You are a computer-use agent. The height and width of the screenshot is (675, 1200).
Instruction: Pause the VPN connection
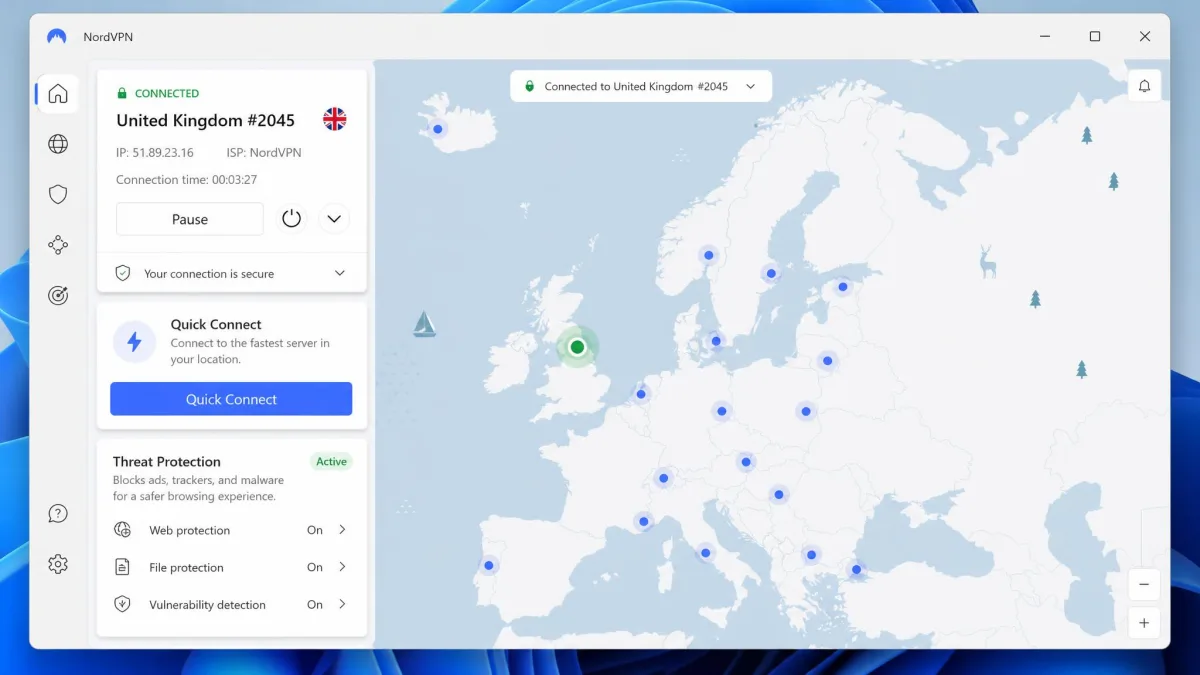(x=190, y=219)
